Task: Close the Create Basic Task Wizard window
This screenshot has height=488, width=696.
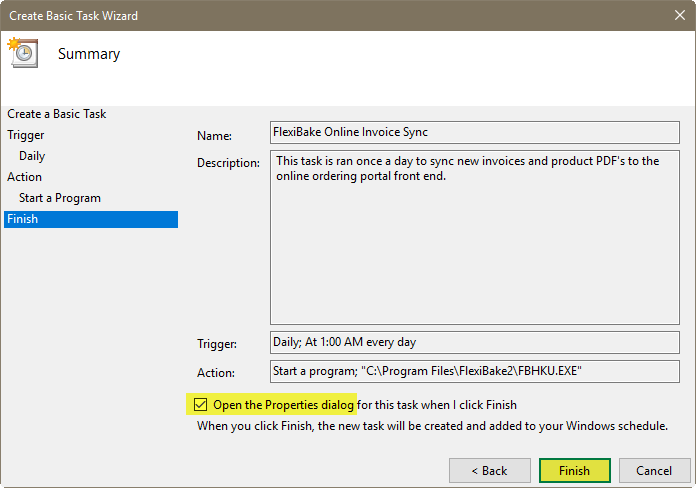Action: 680,15
